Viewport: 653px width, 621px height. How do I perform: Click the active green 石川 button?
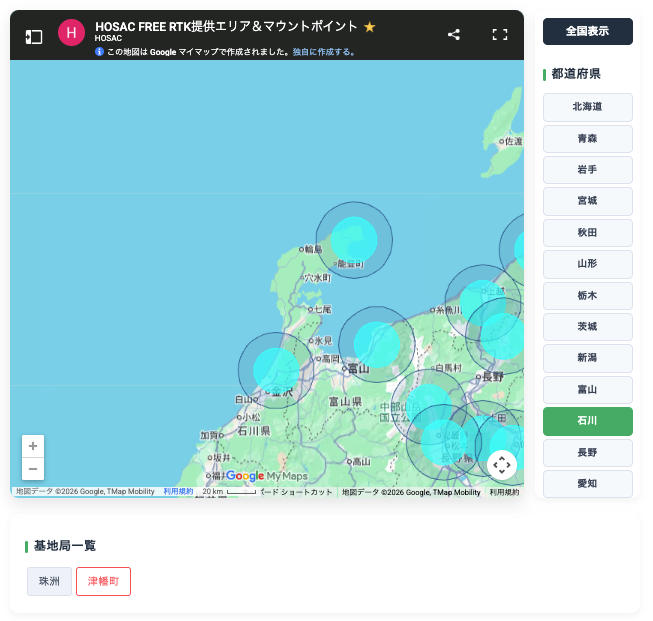(588, 421)
